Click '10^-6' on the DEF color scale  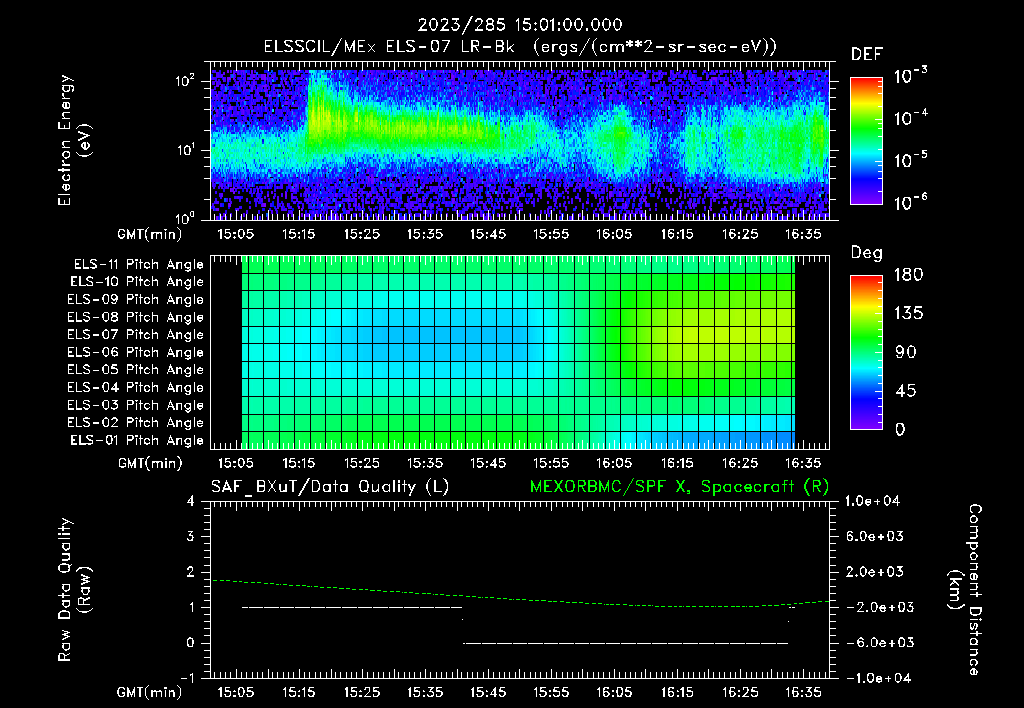tap(910, 202)
